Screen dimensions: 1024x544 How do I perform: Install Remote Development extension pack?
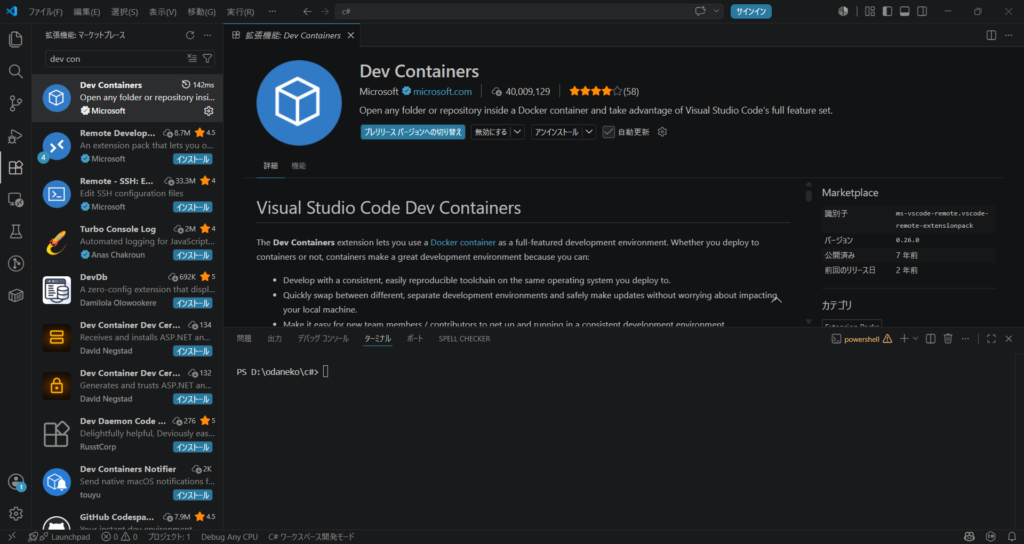(193, 159)
